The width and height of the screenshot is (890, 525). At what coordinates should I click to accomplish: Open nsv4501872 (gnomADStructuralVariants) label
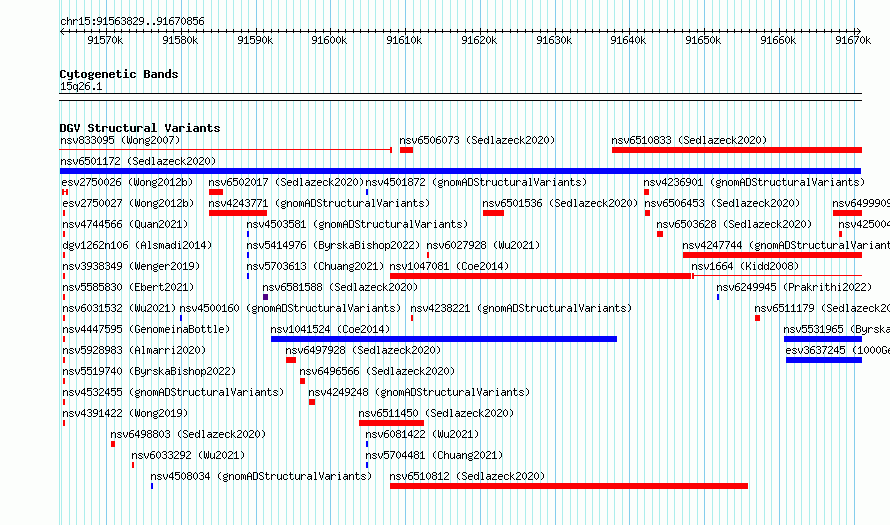click(476, 182)
